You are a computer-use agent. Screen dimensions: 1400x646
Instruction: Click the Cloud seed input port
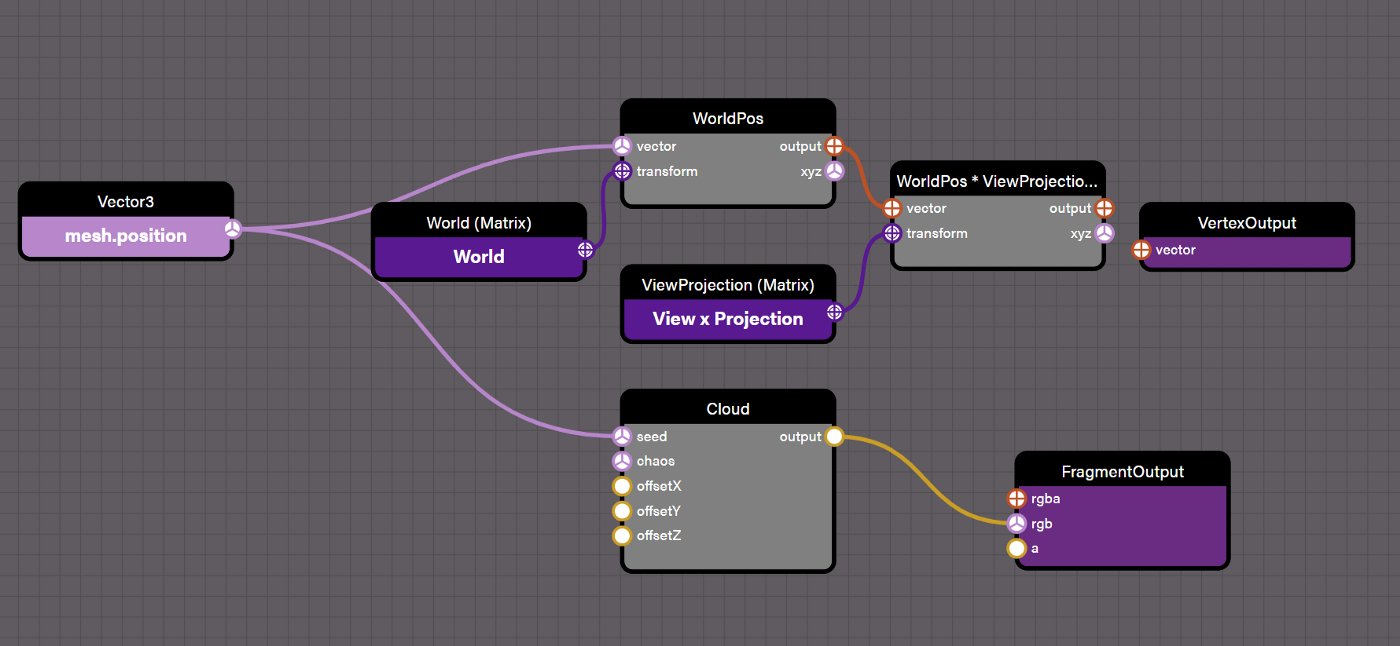[621, 436]
